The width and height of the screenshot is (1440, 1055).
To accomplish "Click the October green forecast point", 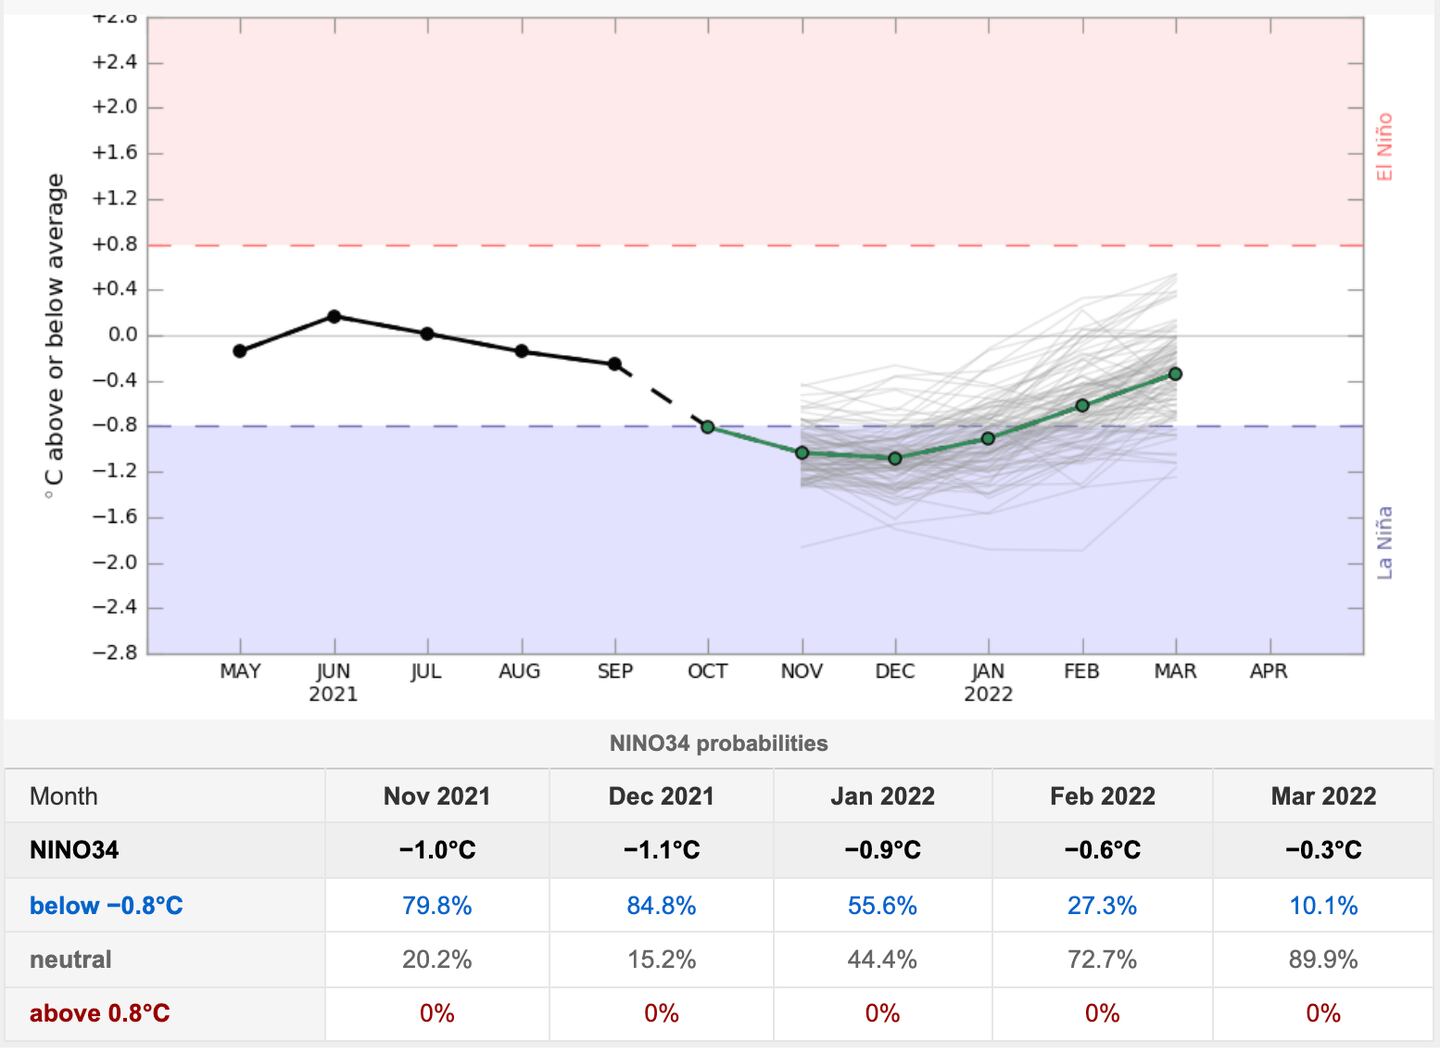I will pos(708,427).
